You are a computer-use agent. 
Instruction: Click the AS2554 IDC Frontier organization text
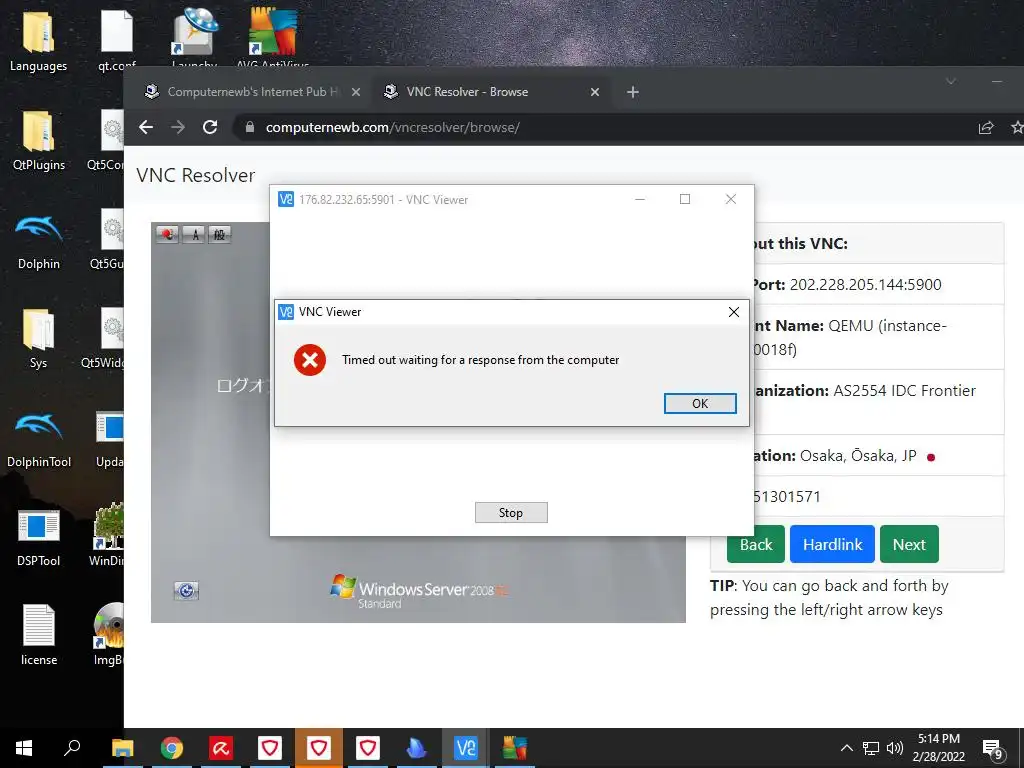tap(904, 391)
